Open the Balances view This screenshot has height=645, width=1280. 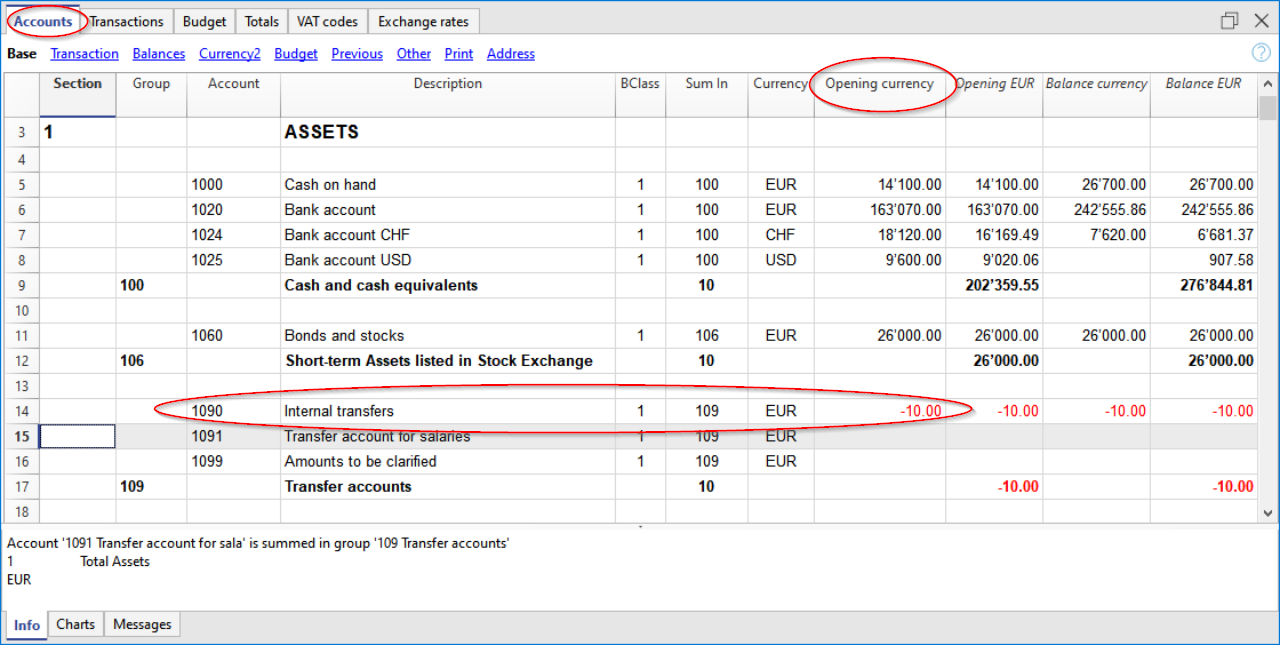(158, 54)
